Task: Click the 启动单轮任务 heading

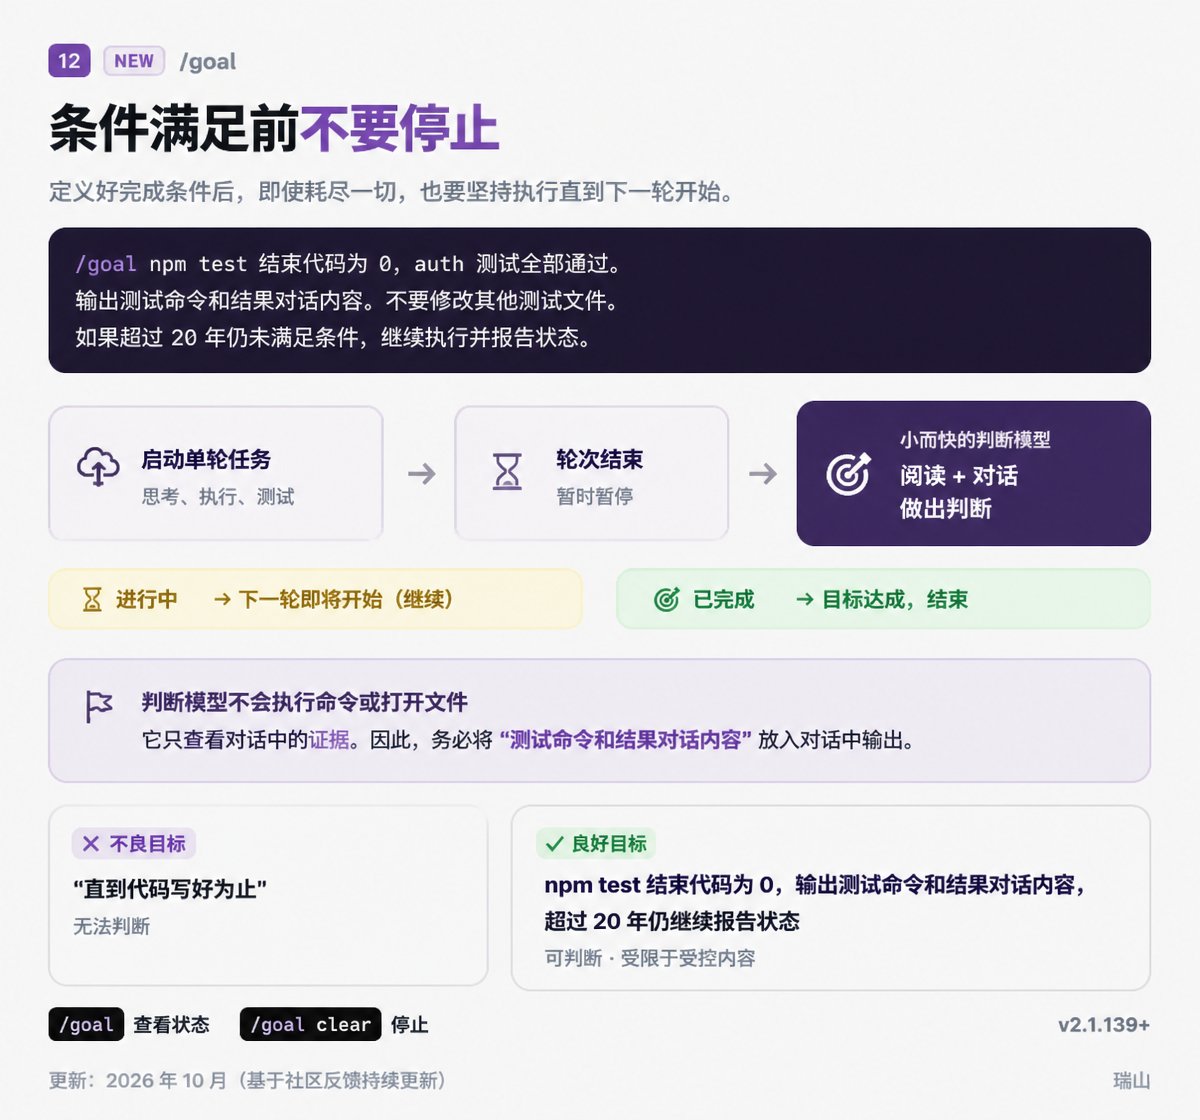Action: pos(206,459)
